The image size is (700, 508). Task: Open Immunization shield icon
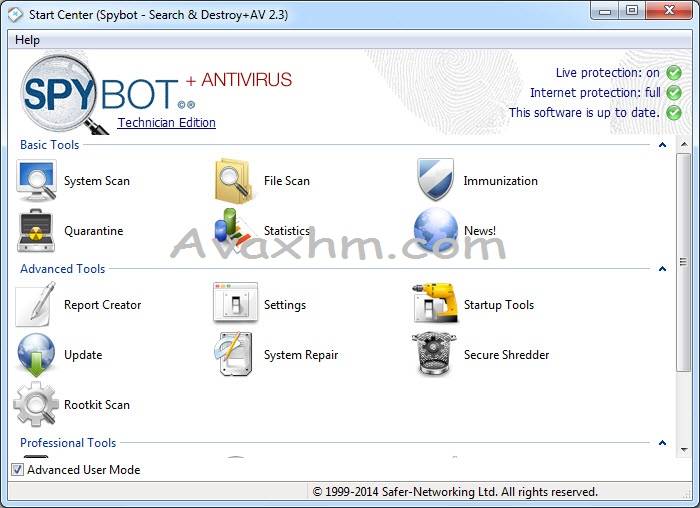pyautogui.click(x=435, y=179)
